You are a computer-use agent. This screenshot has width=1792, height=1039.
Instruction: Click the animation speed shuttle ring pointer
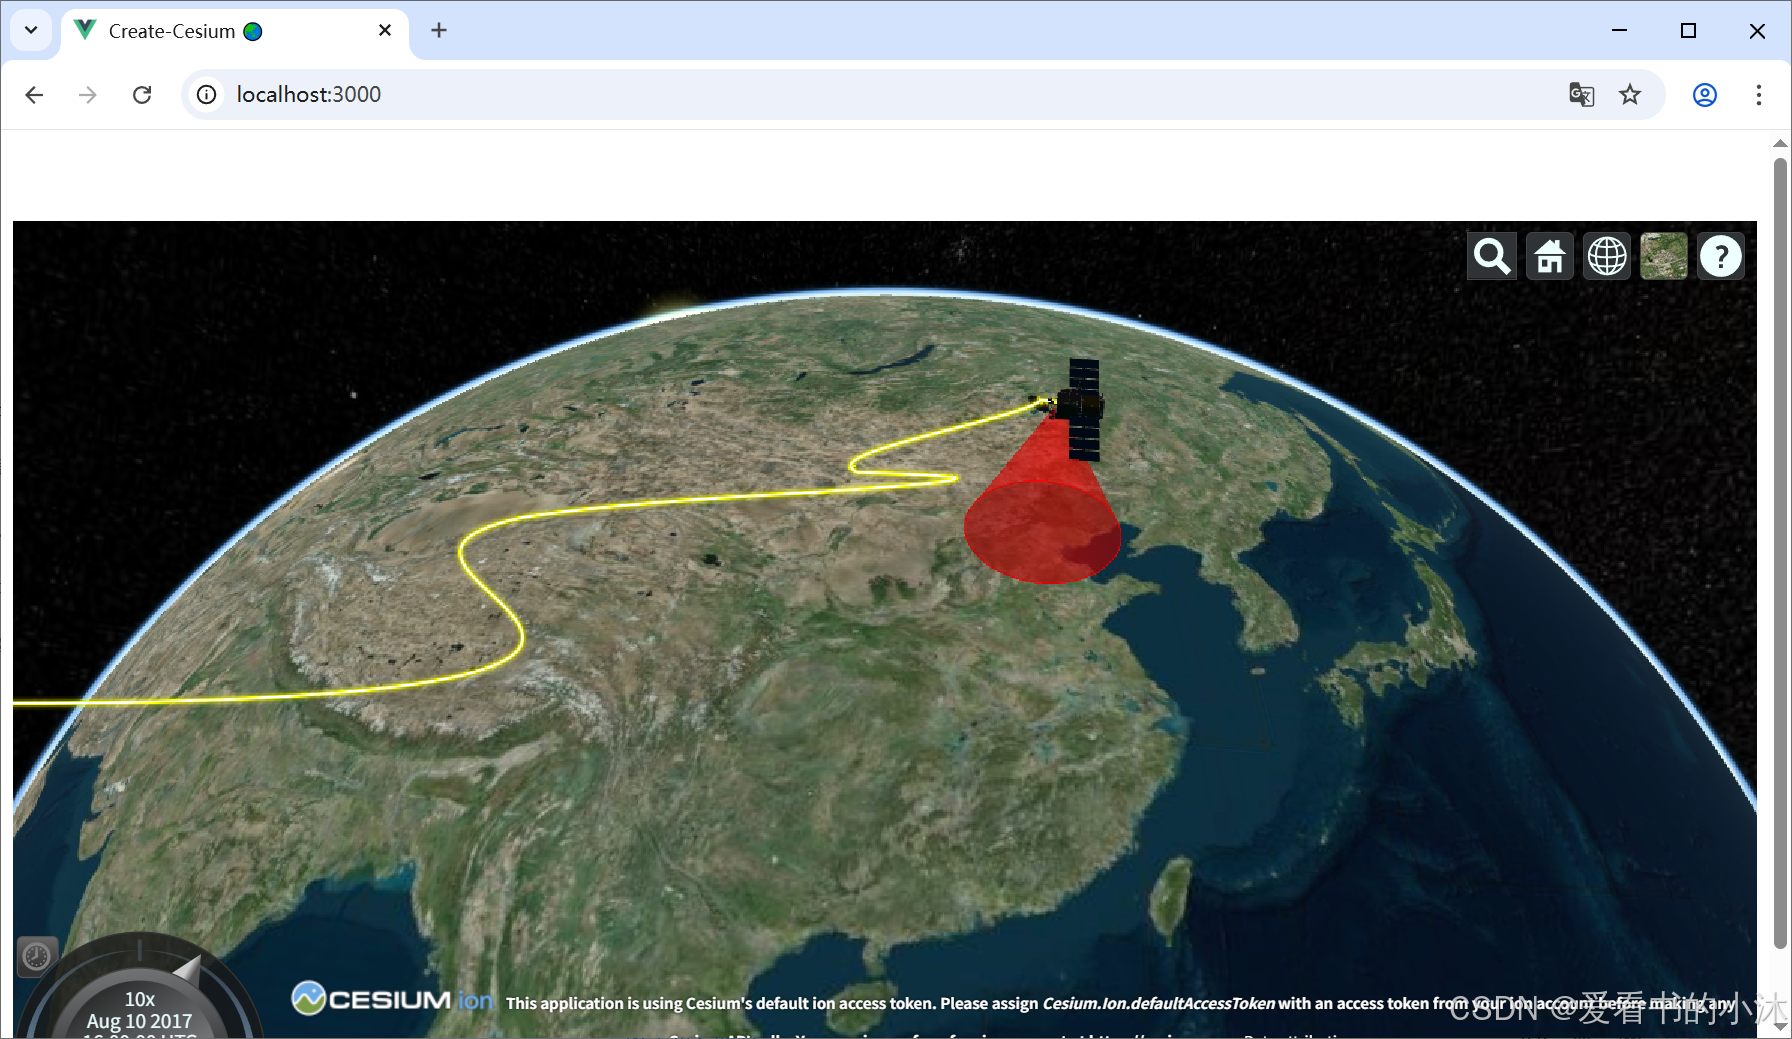point(187,968)
